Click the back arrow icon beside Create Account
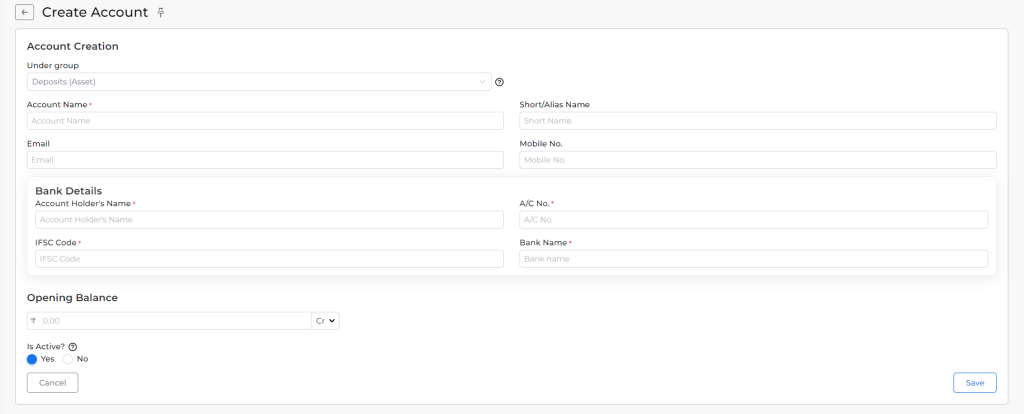1024x414 pixels. point(24,12)
